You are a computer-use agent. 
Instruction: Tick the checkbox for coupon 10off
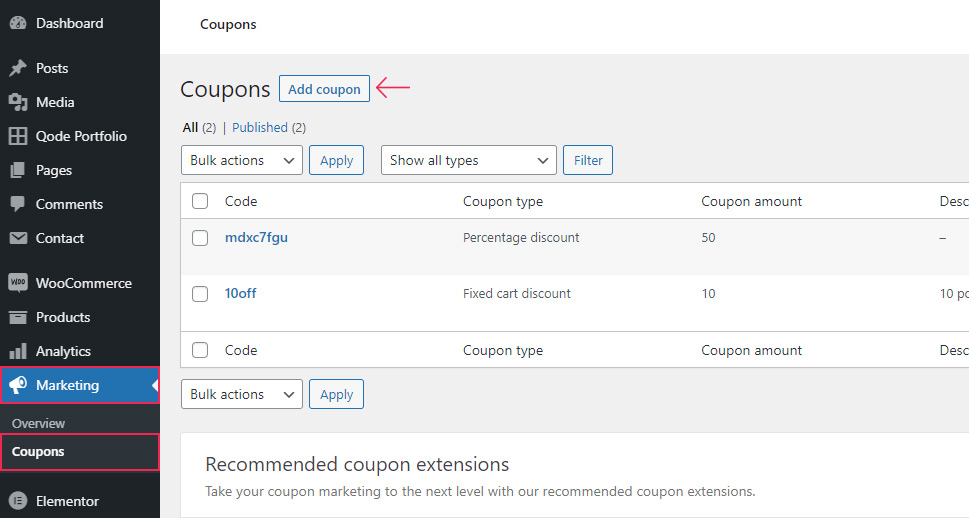click(x=200, y=294)
